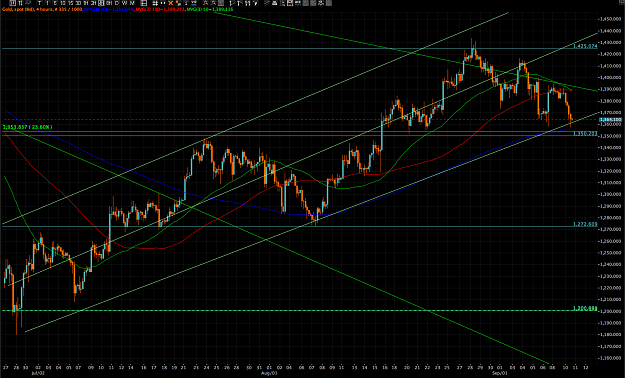The image size is (625, 378).
Task: Select the W (weekly) timeframe button
Action: (124, 3)
